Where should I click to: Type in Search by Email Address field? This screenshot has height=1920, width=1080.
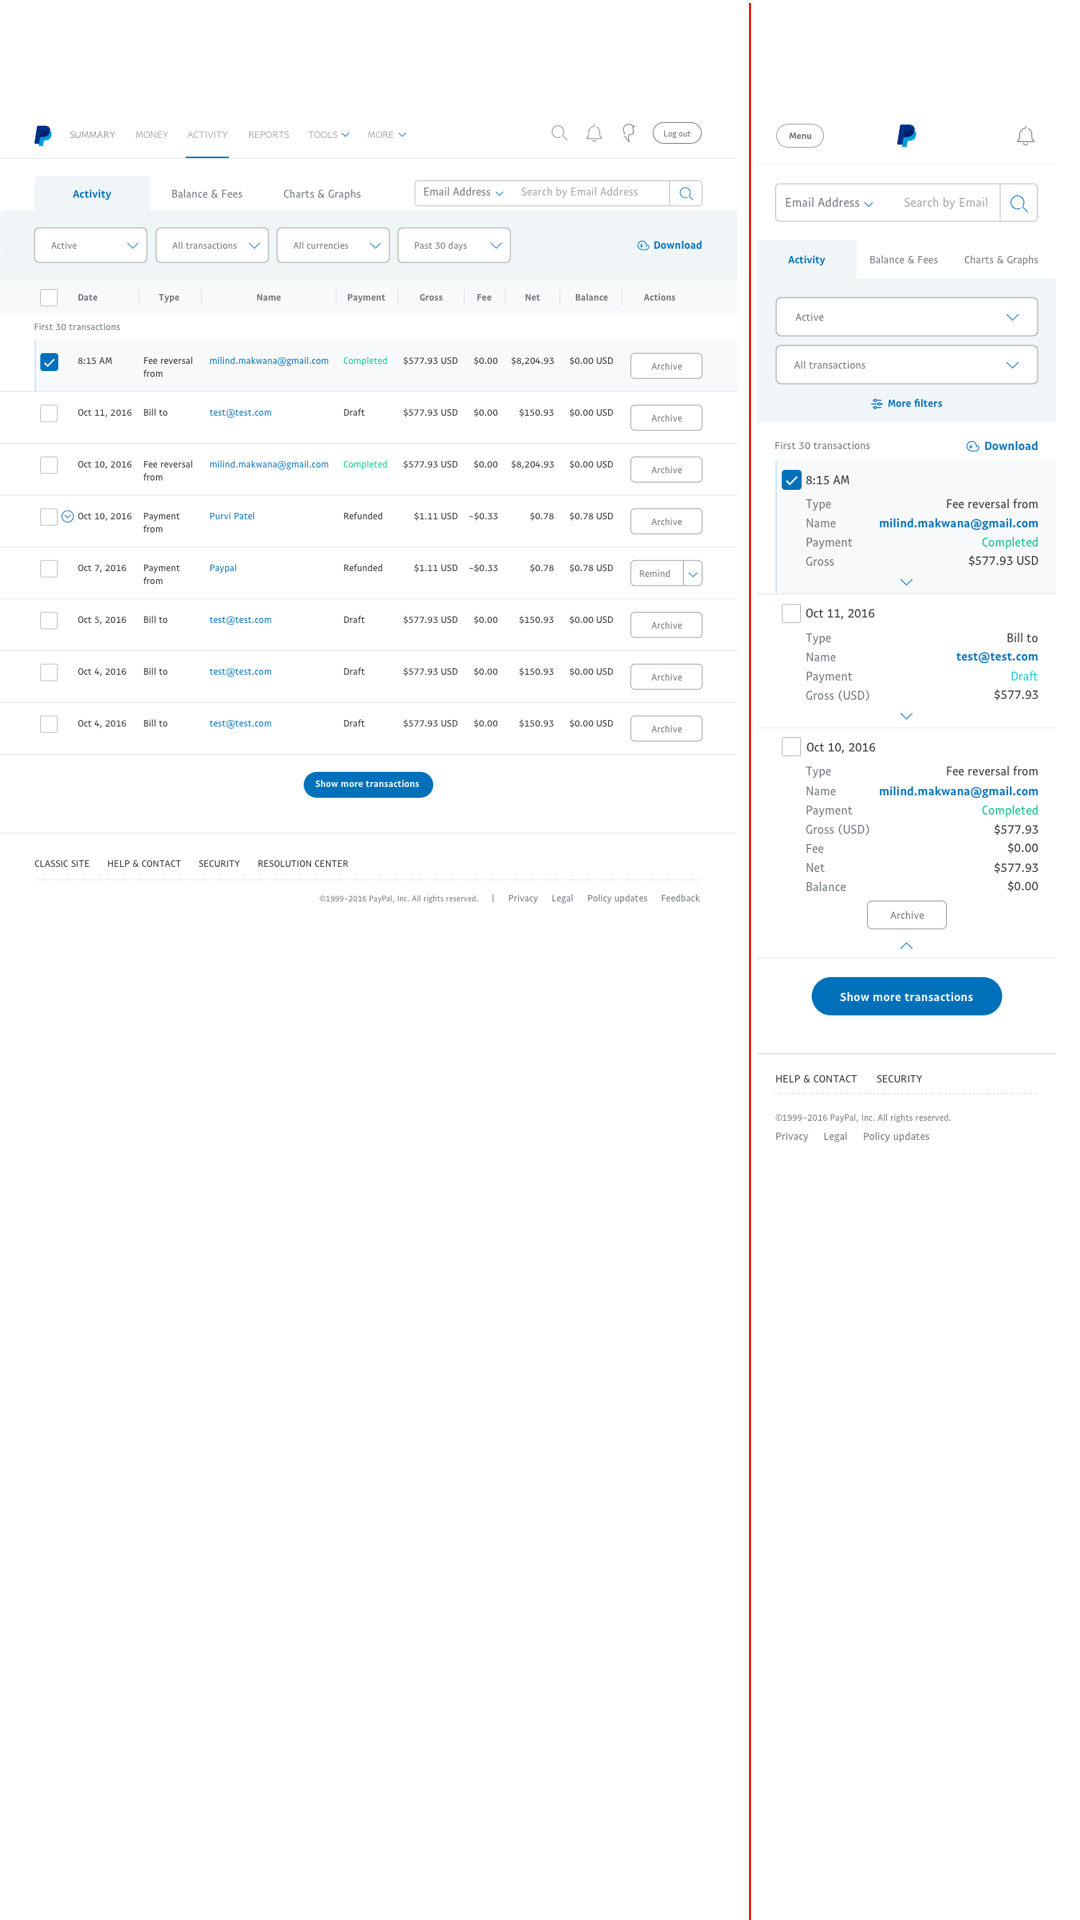[x=590, y=192]
